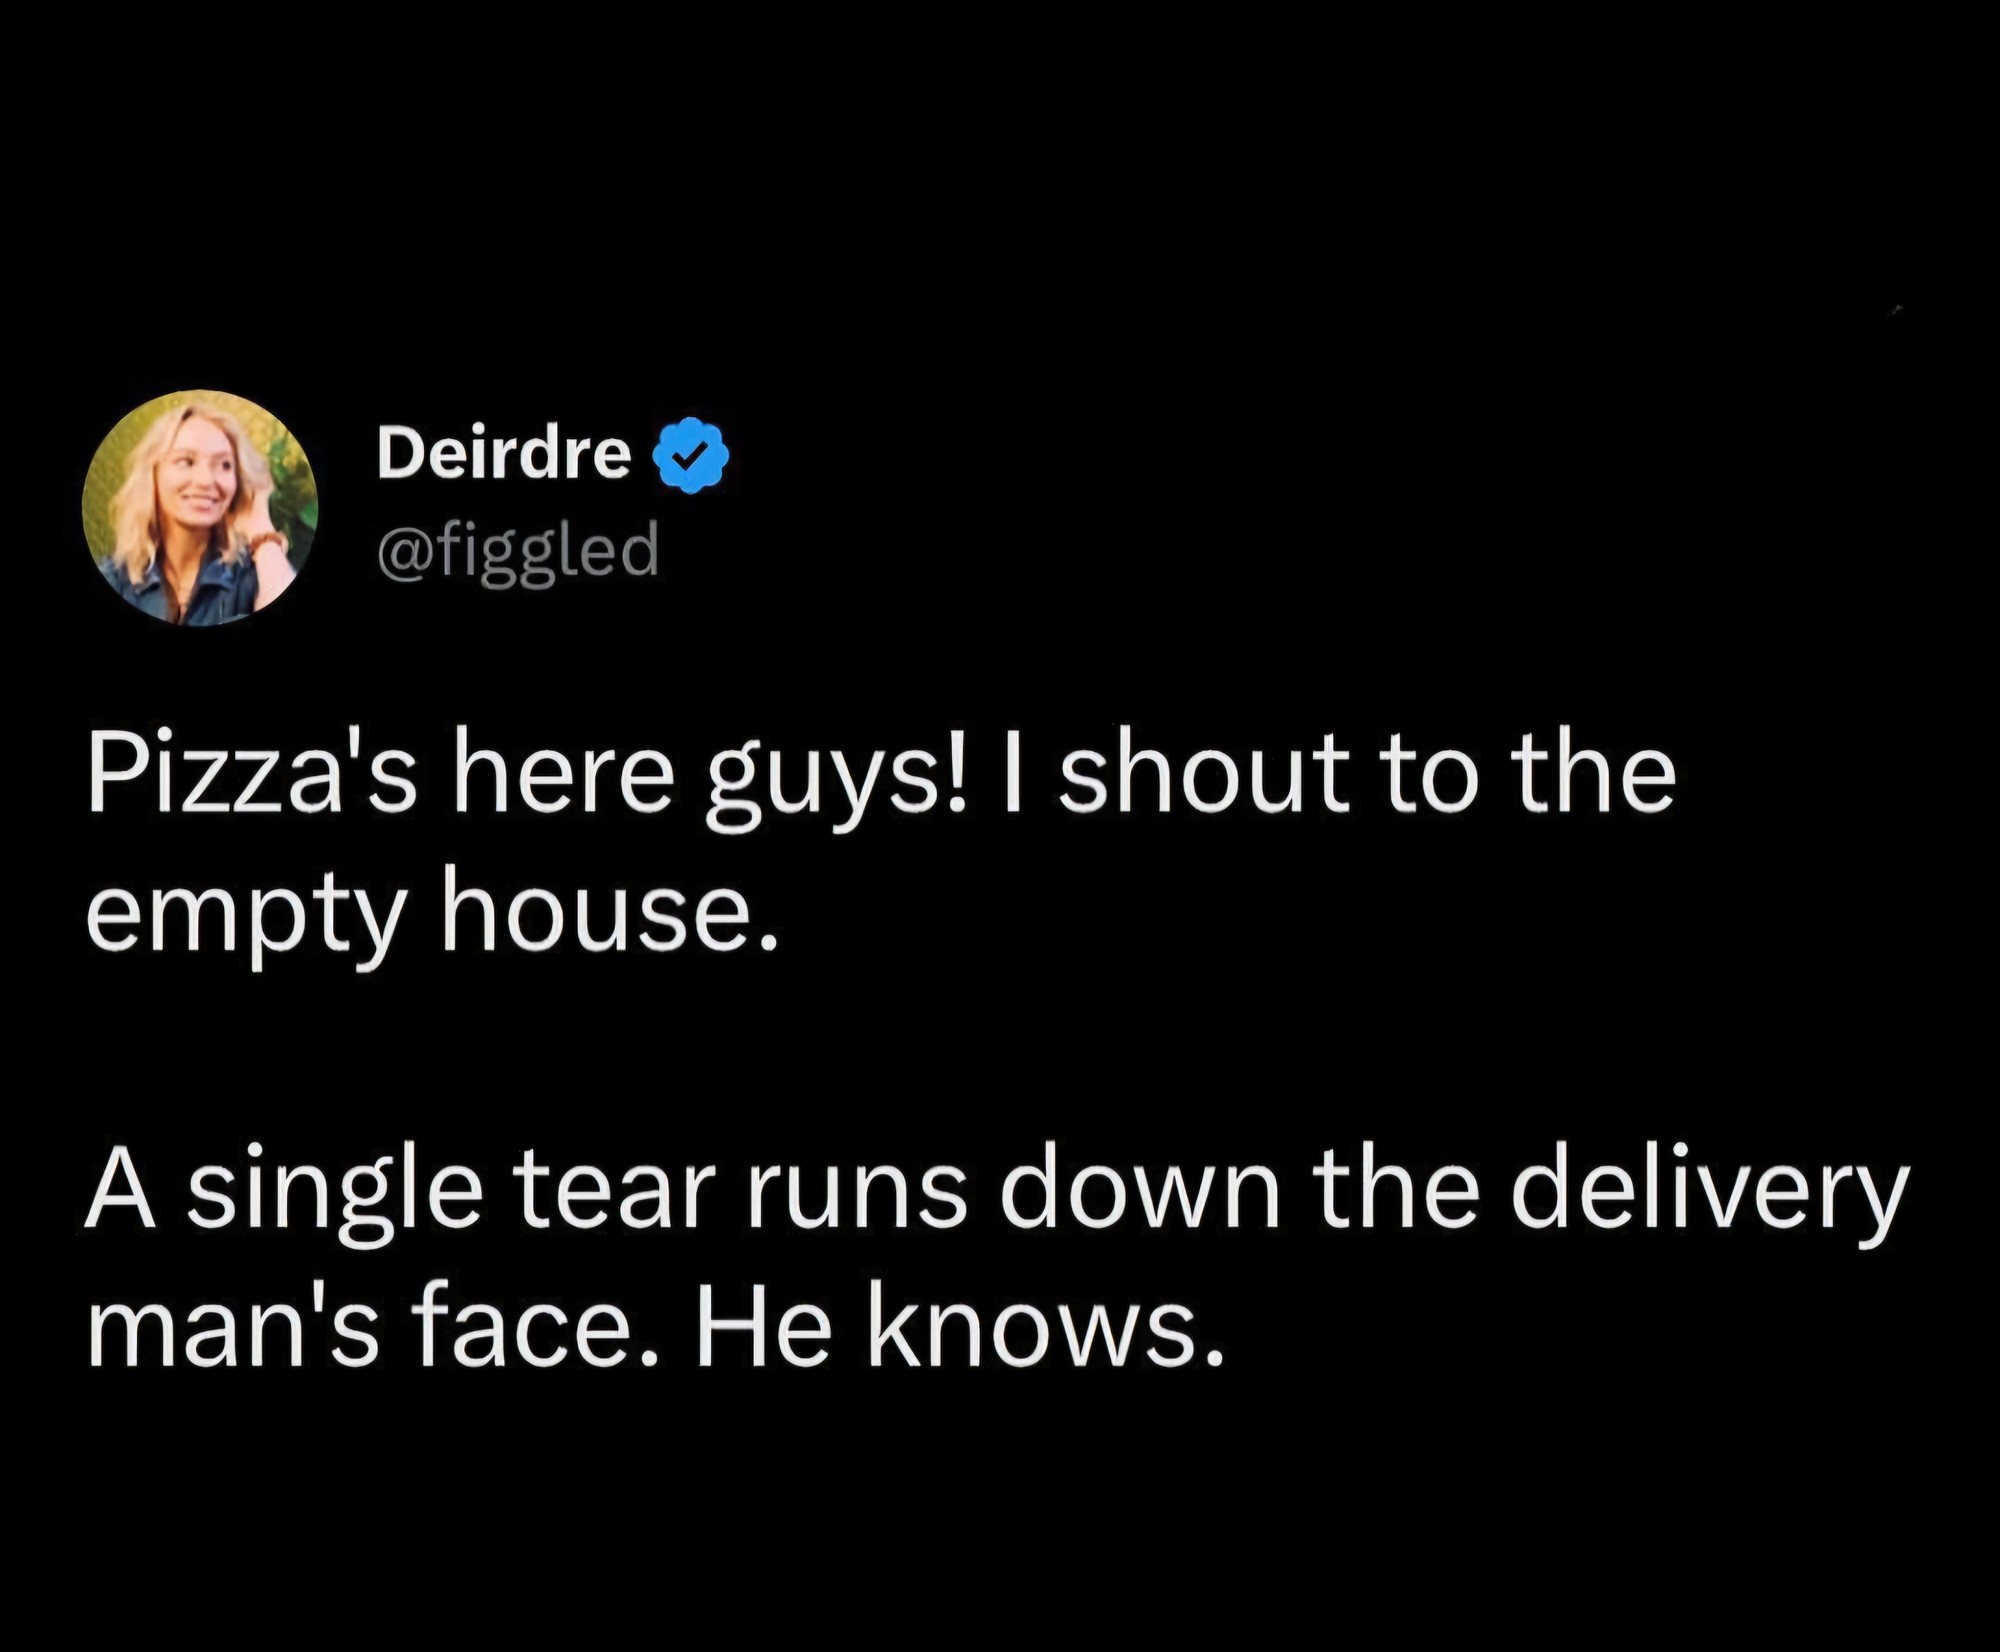The width and height of the screenshot is (2000, 1652).
Task: Click the blue verified checkmark badge
Action: pyautogui.click(x=690, y=455)
